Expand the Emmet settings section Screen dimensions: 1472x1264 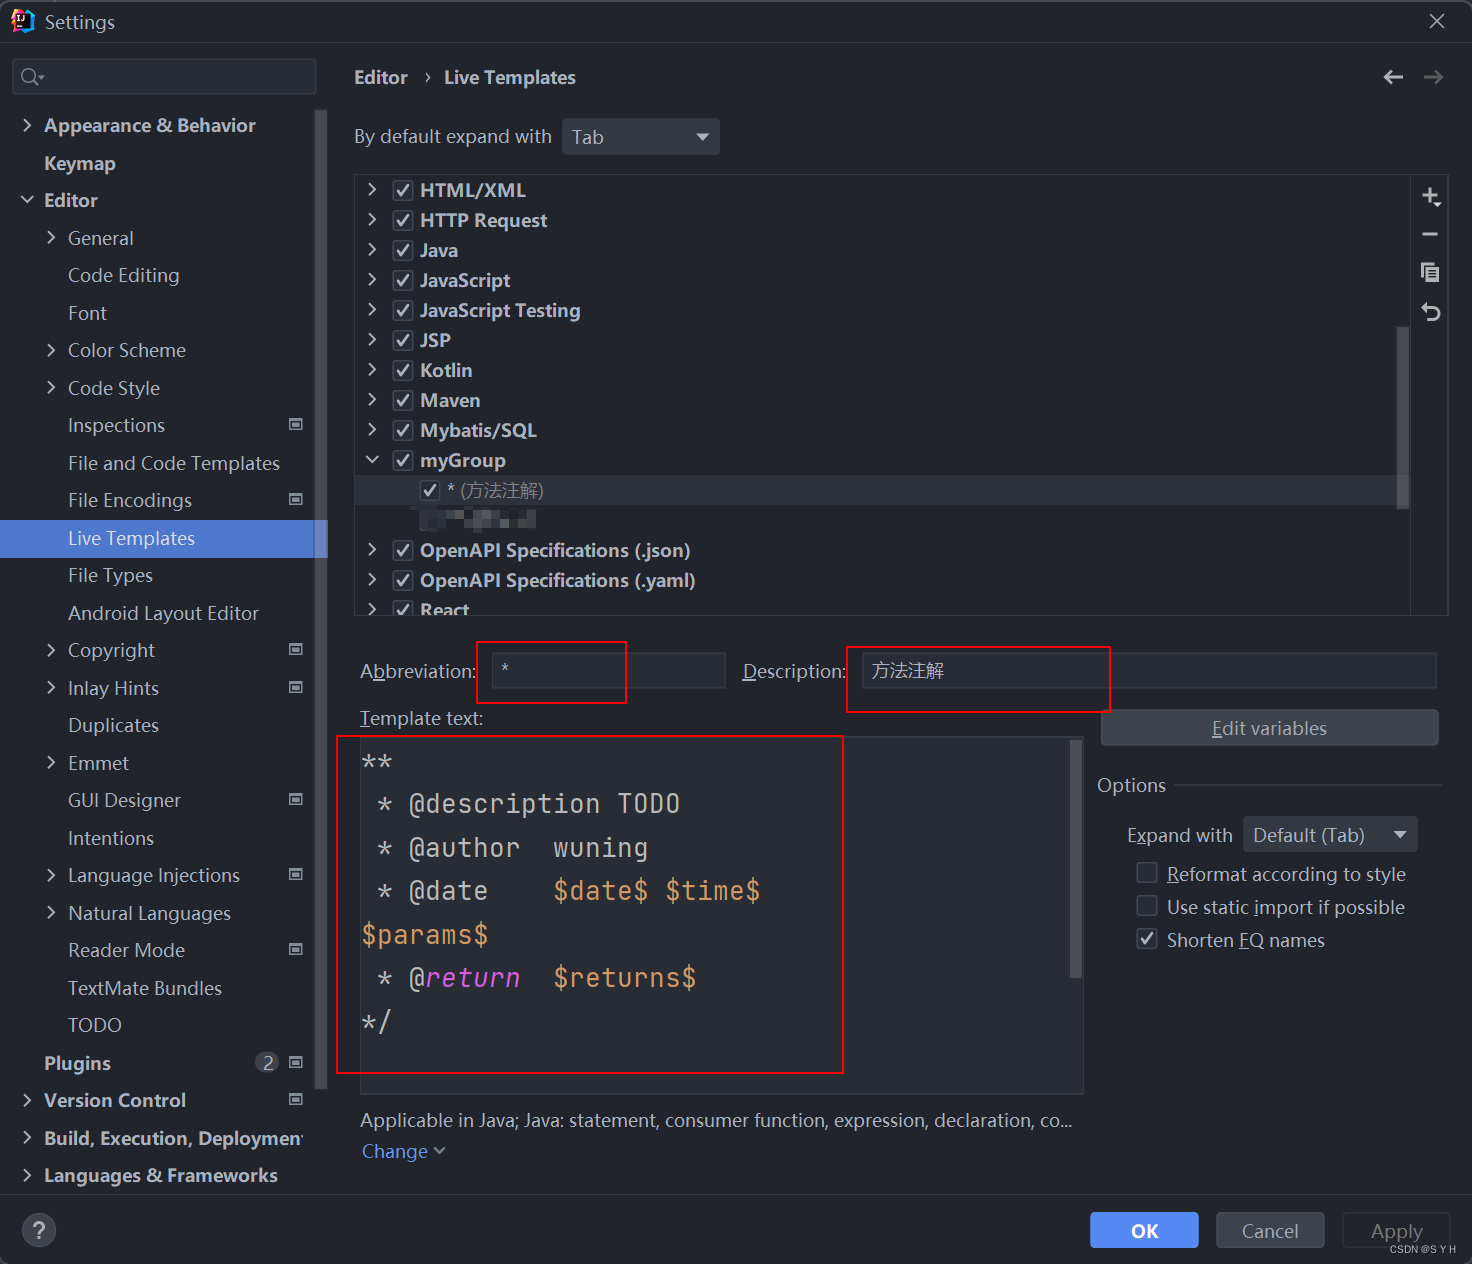pos(51,763)
